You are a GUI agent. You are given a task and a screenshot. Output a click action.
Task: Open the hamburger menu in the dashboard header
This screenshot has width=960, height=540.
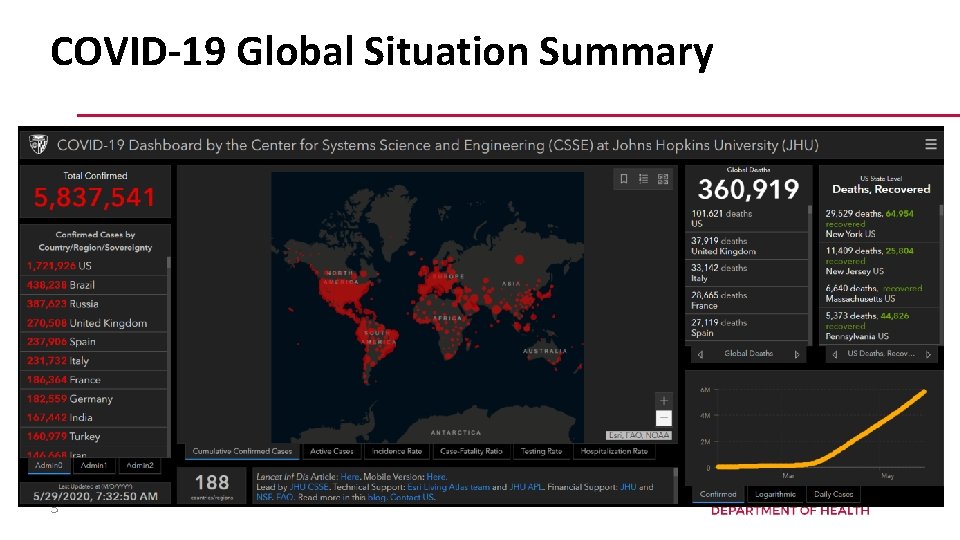click(931, 144)
